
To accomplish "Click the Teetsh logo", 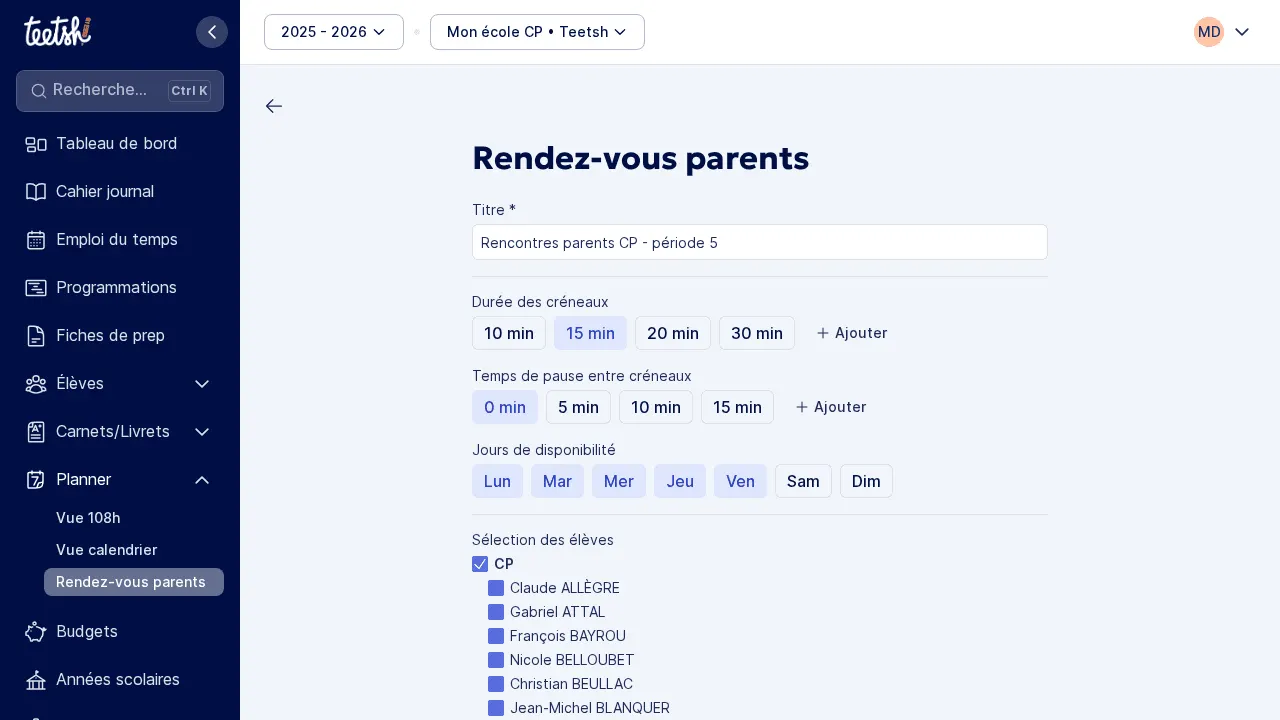I will pyautogui.click(x=58, y=31).
